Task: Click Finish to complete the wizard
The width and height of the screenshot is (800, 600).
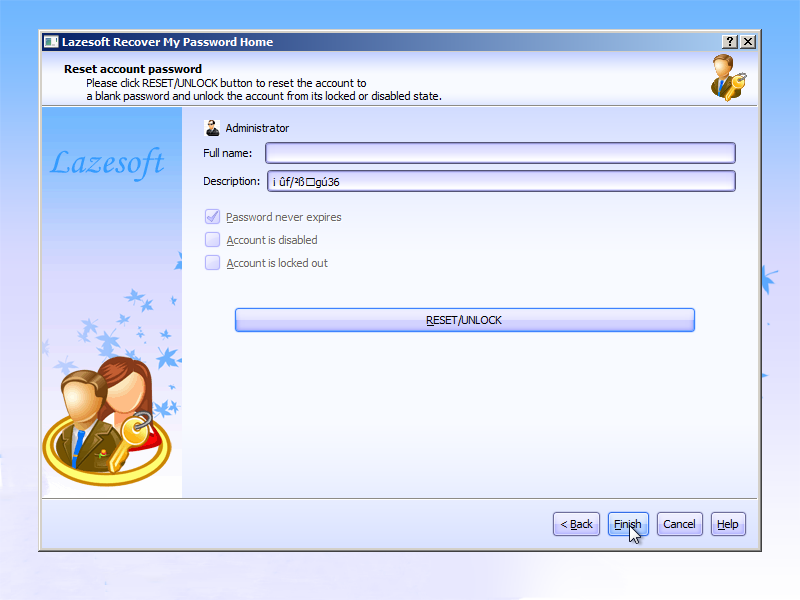Action: click(628, 524)
